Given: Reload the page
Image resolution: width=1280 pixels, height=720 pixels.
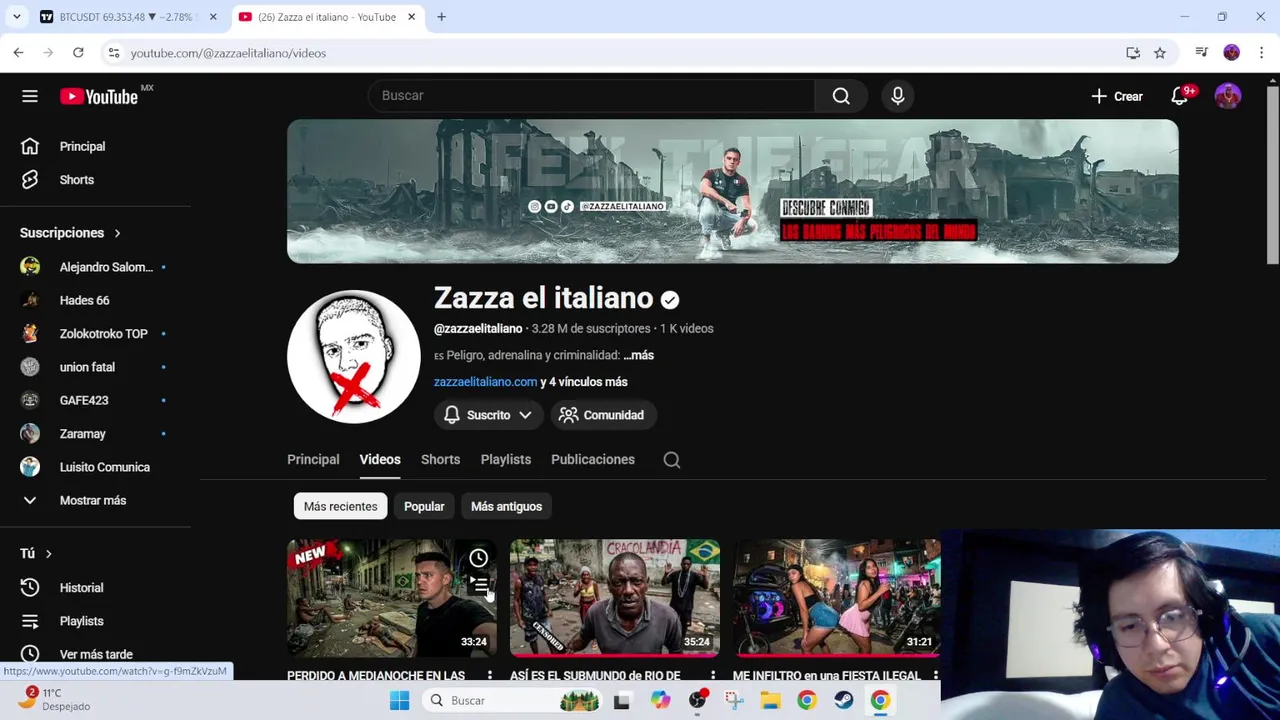Looking at the screenshot, I should click(78, 53).
